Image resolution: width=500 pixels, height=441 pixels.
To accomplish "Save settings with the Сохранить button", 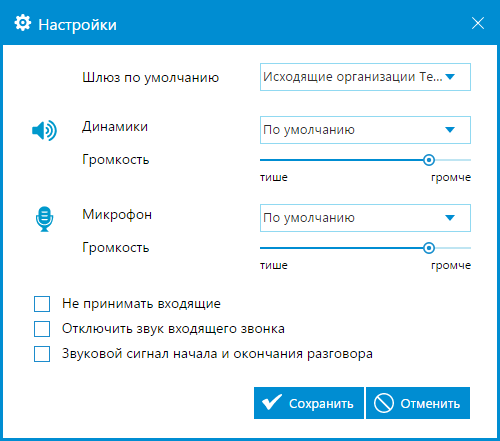I will click(309, 403).
